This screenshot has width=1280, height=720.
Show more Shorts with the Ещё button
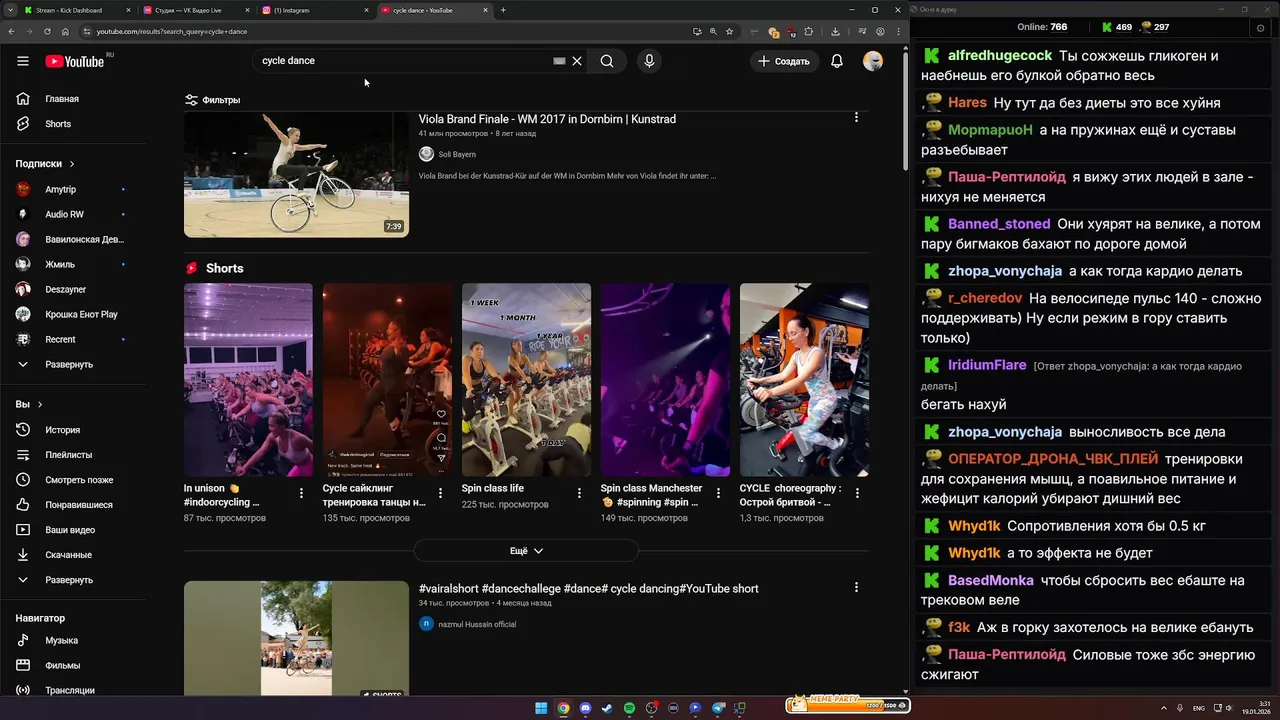[526, 551]
